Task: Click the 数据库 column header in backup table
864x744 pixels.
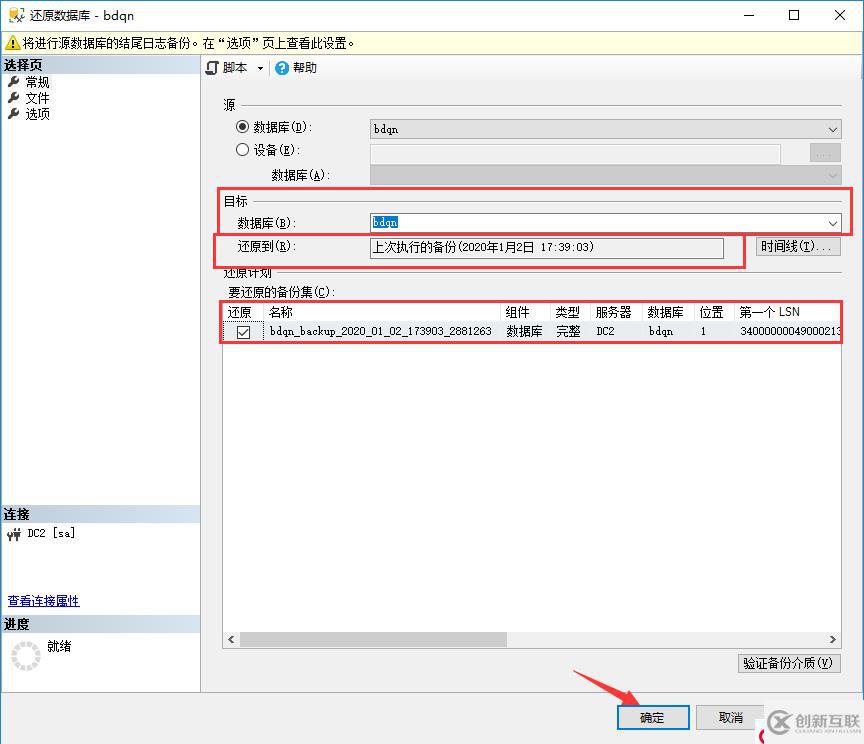Action: coord(668,312)
